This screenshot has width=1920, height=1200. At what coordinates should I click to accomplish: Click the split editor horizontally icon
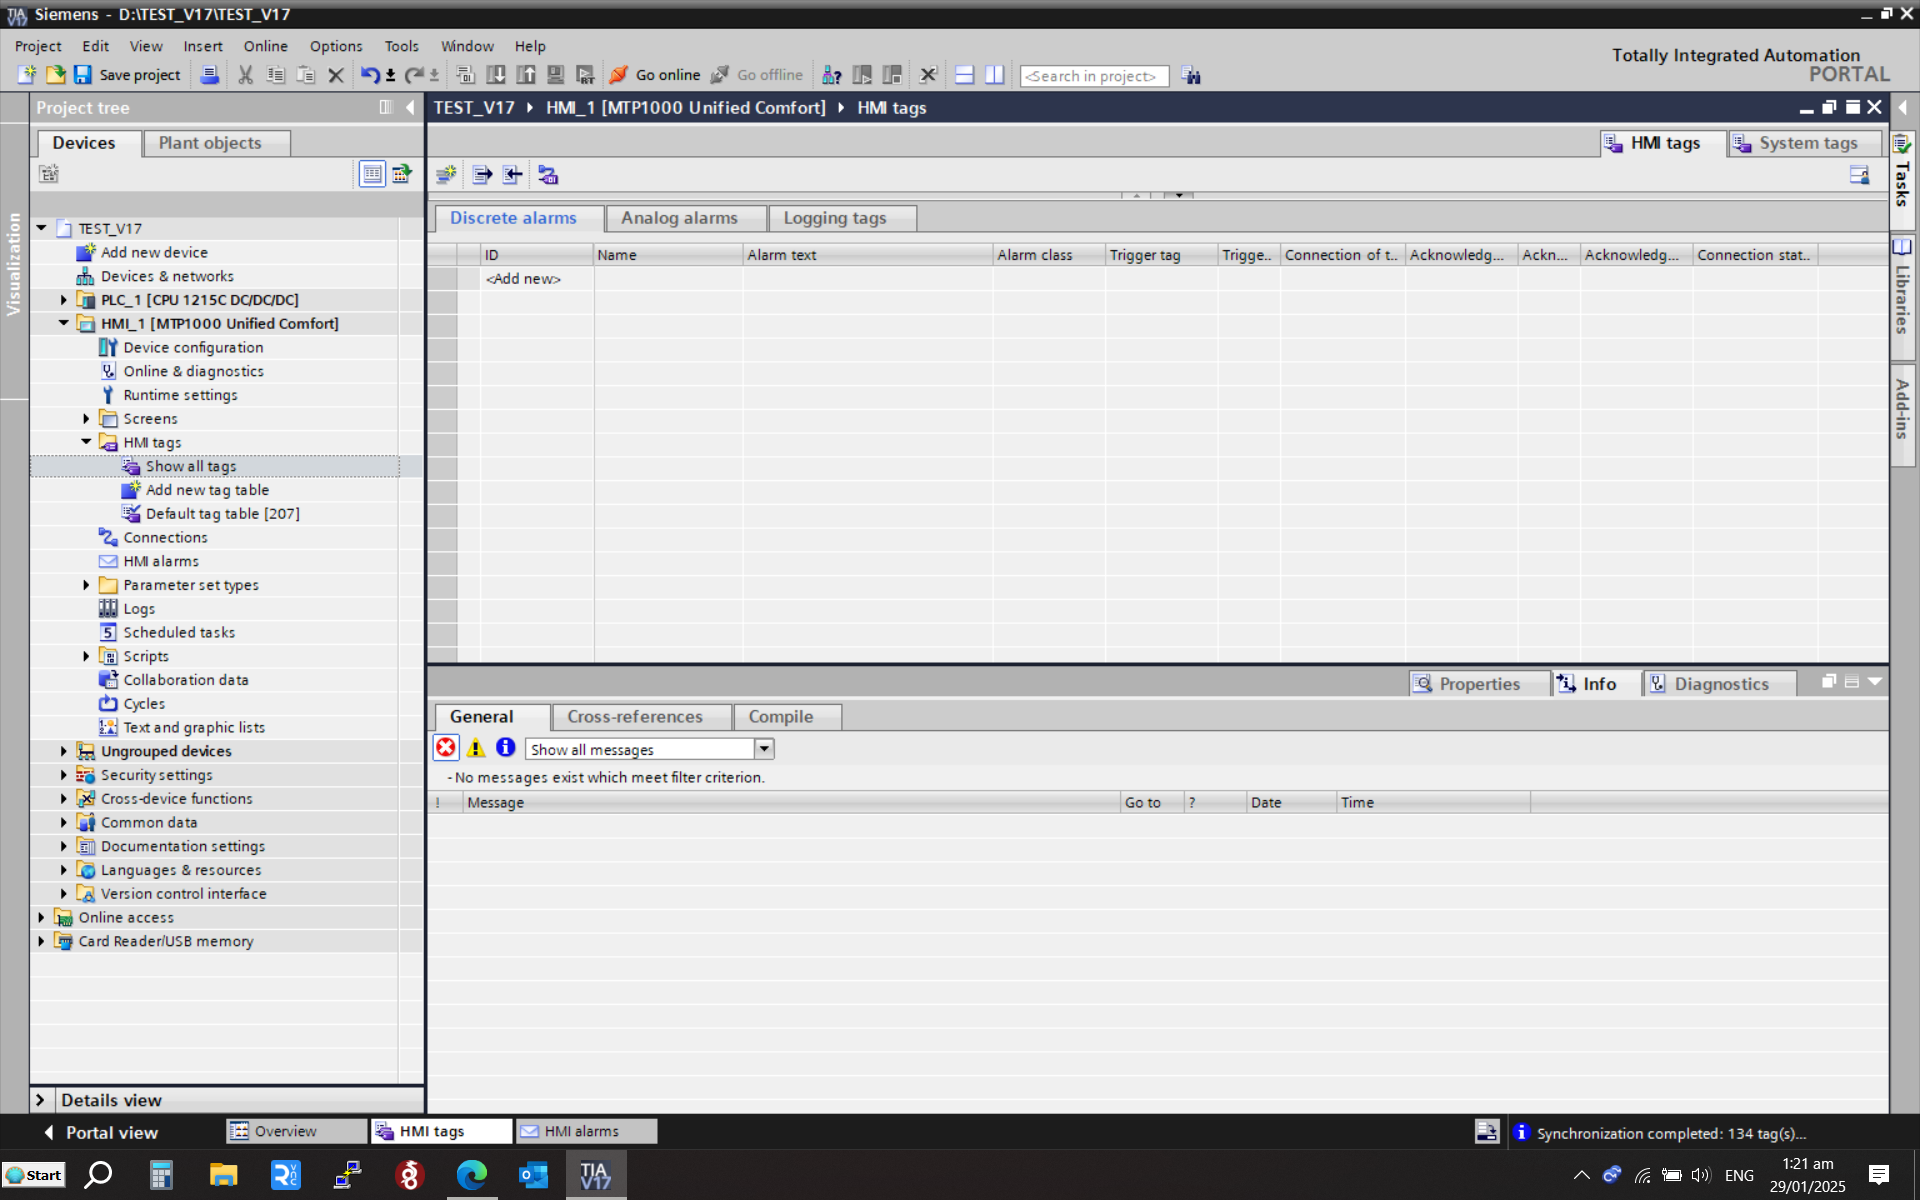pos(964,75)
